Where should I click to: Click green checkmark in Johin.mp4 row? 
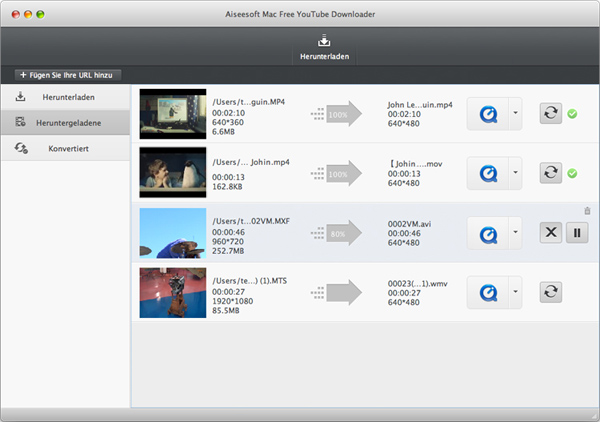pyautogui.click(x=572, y=173)
